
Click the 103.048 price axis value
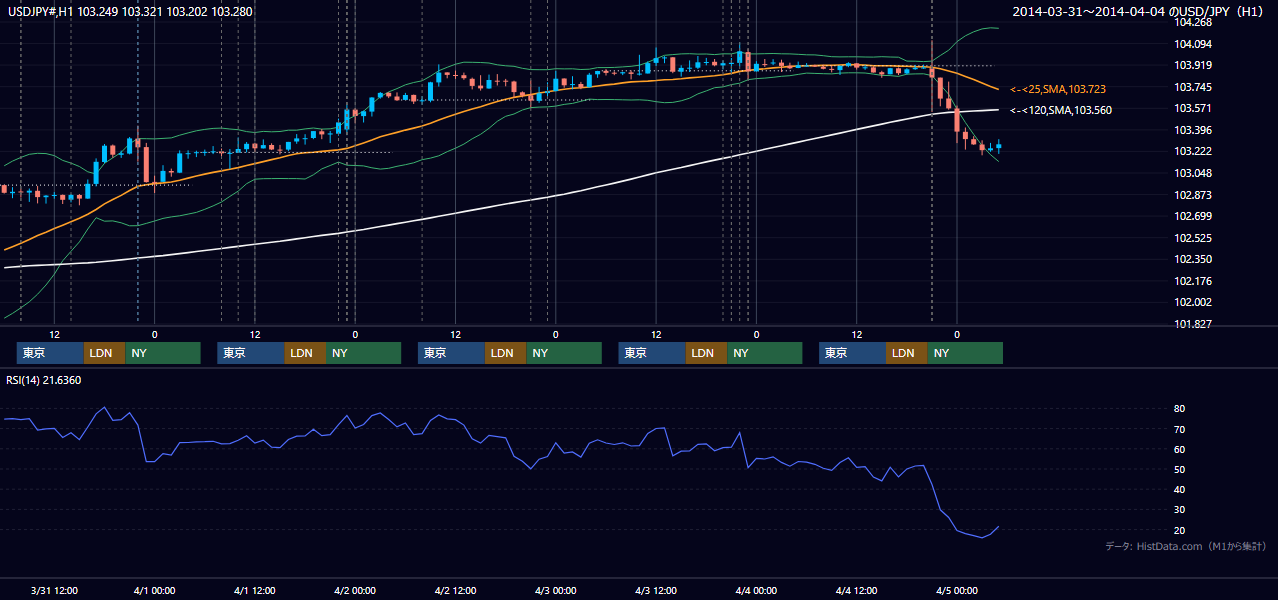[1193, 173]
